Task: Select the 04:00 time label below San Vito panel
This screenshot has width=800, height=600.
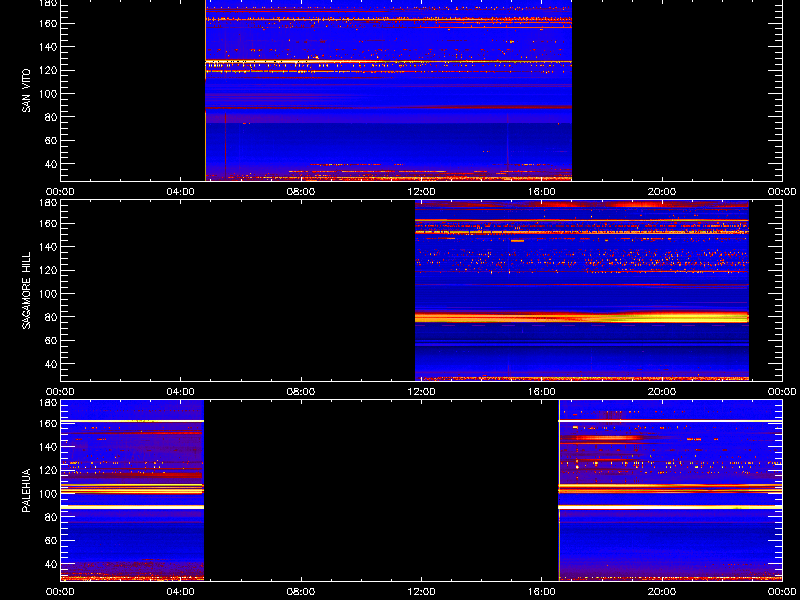Action: tap(181, 192)
